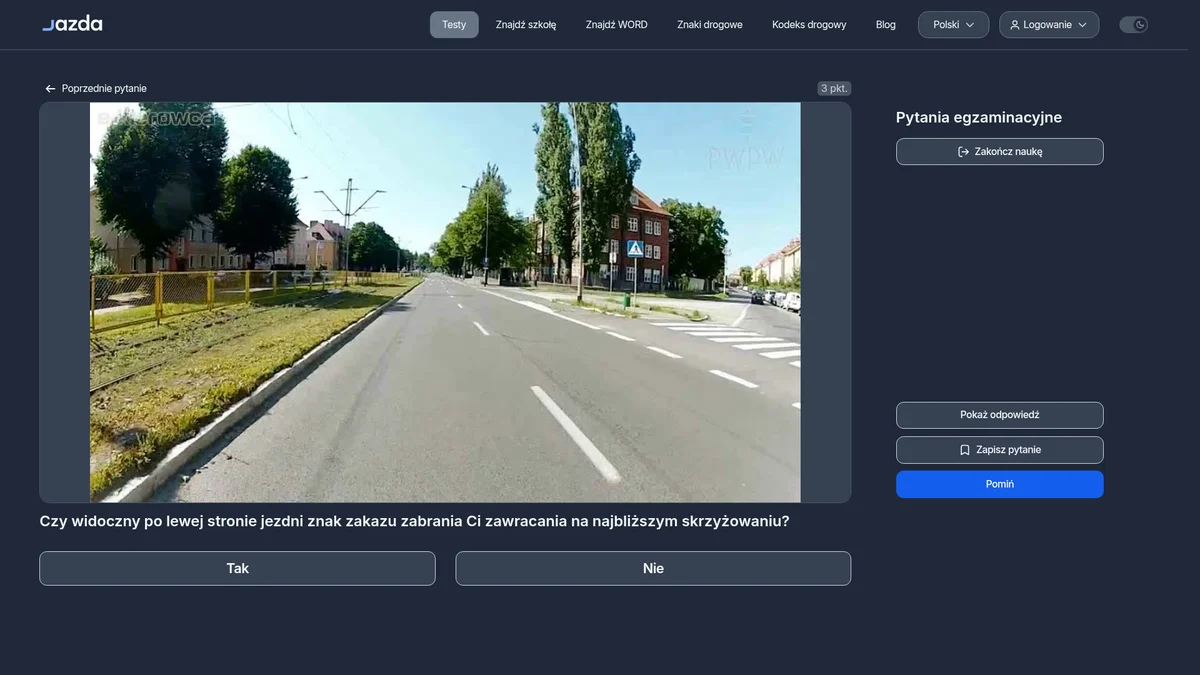This screenshot has width=1200, height=675.
Task: Go to Kodeks drogowy page
Action: click(x=809, y=25)
